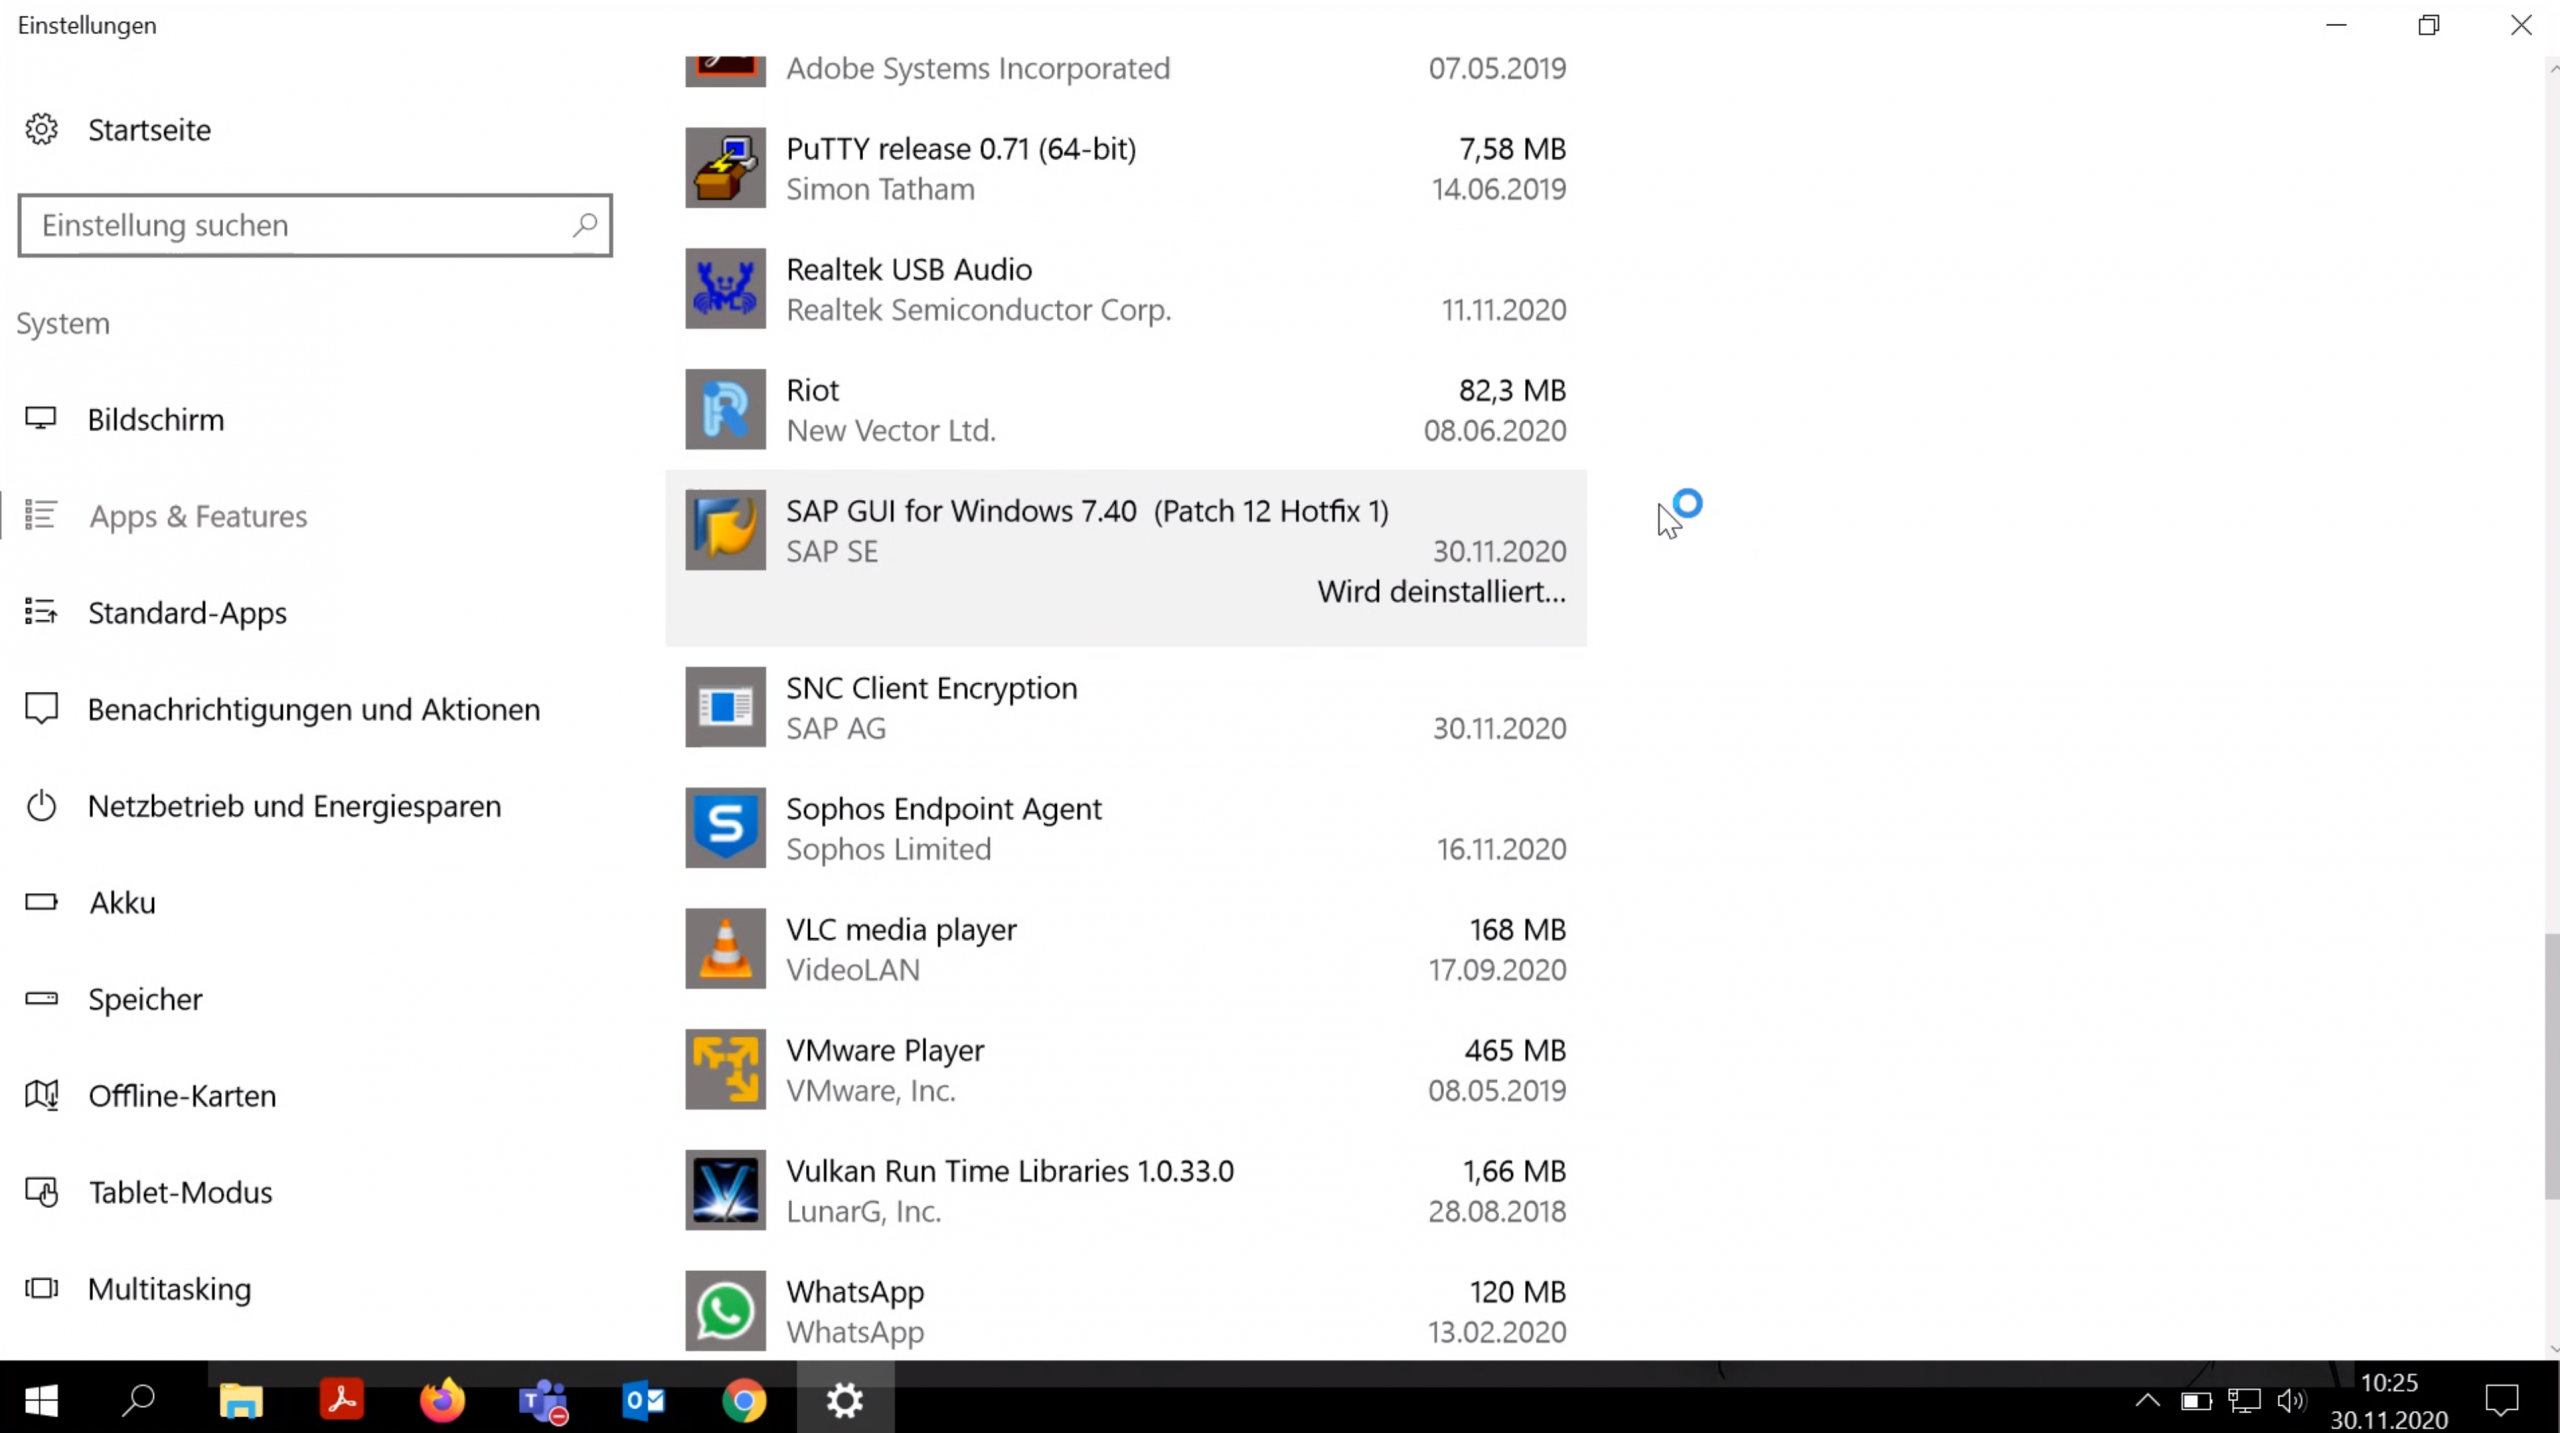Open Windows Start menu
2560x1433 pixels.
click(41, 1400)
